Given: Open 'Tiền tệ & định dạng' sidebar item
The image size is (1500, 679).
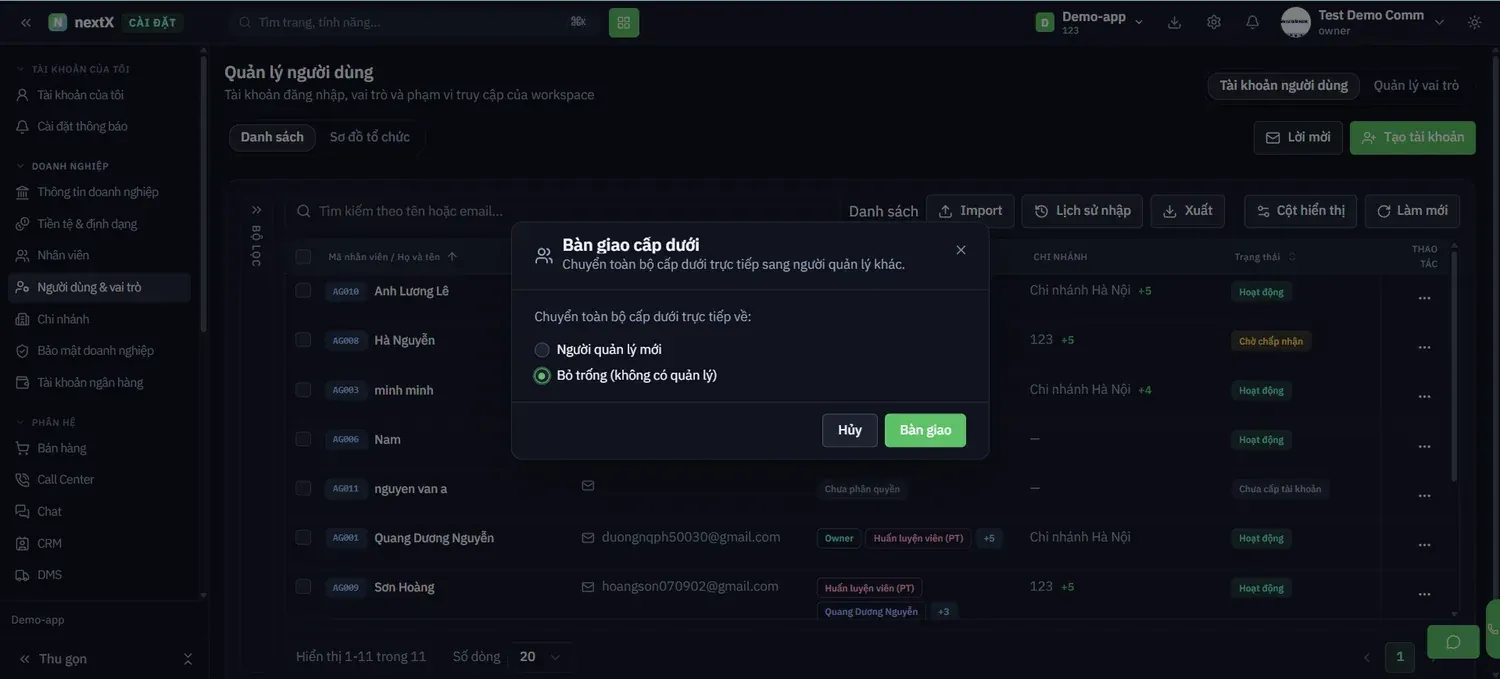Looking at the screenshot, I should click(x=97, y=224).
